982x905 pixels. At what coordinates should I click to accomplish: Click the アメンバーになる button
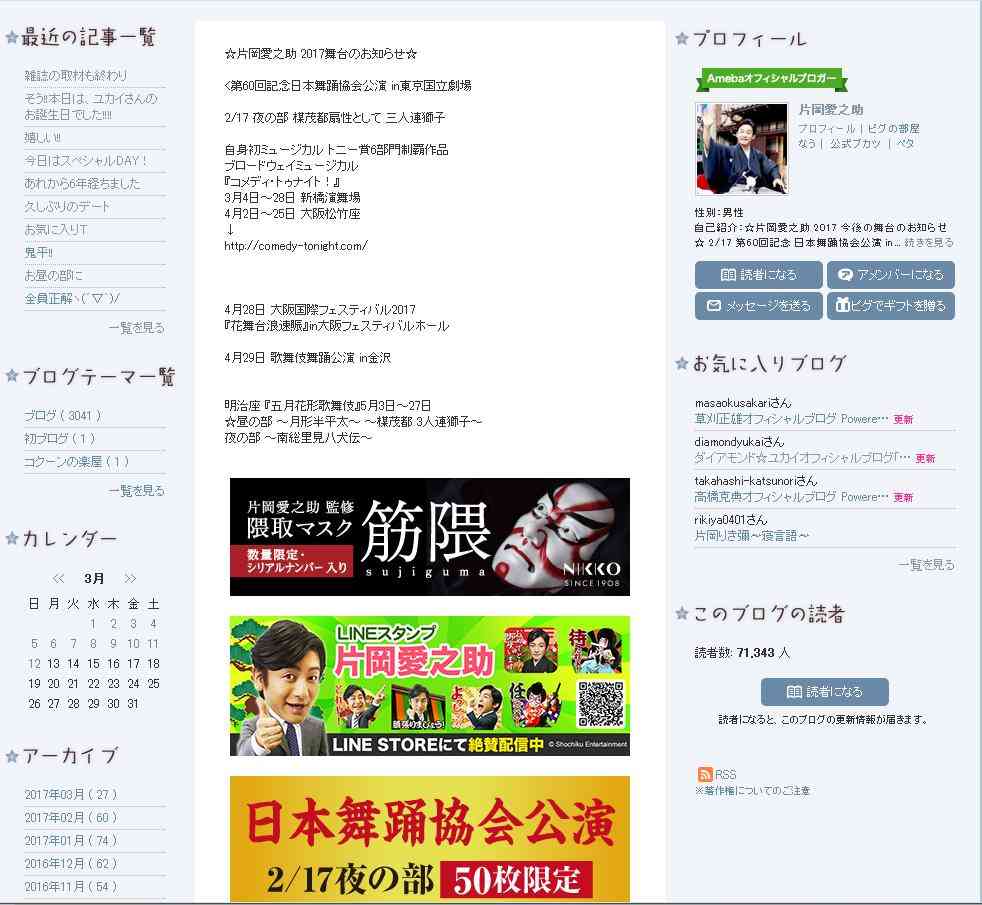coord(891,274)
